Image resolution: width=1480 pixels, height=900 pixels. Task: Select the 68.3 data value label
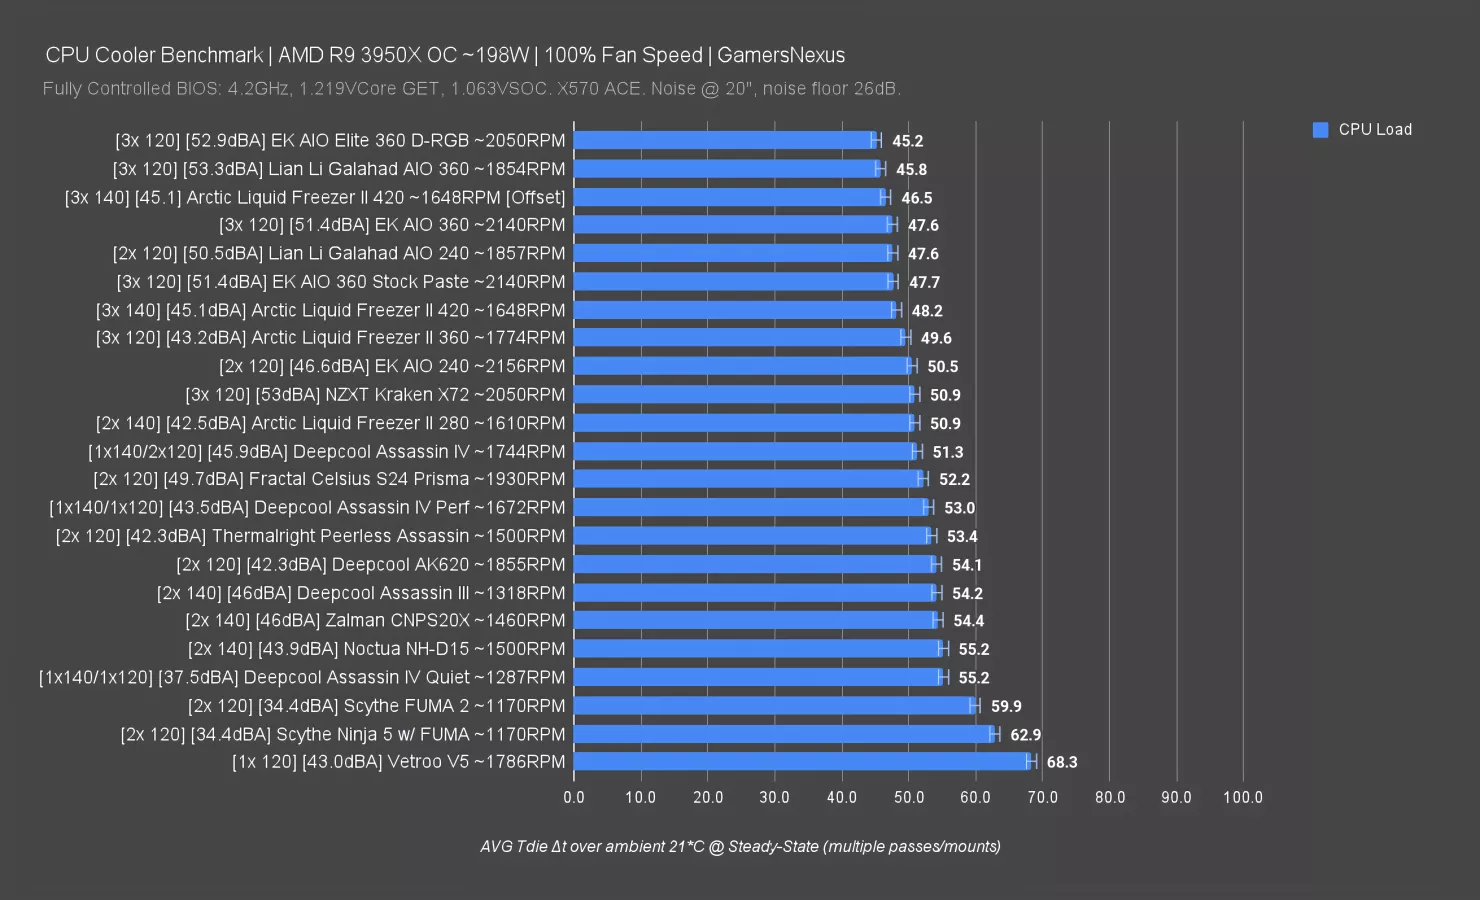(x=1062, y=762)
